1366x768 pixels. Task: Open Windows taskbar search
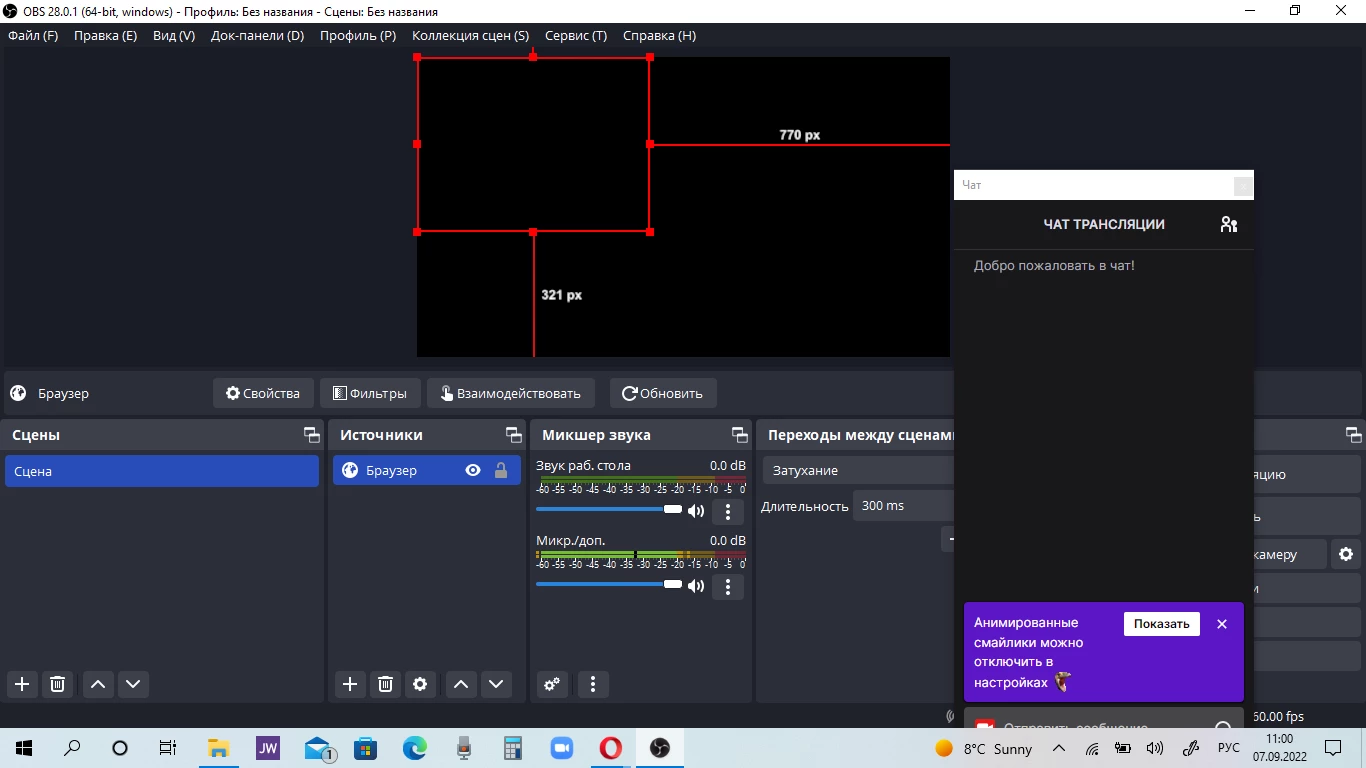[72, 748]
